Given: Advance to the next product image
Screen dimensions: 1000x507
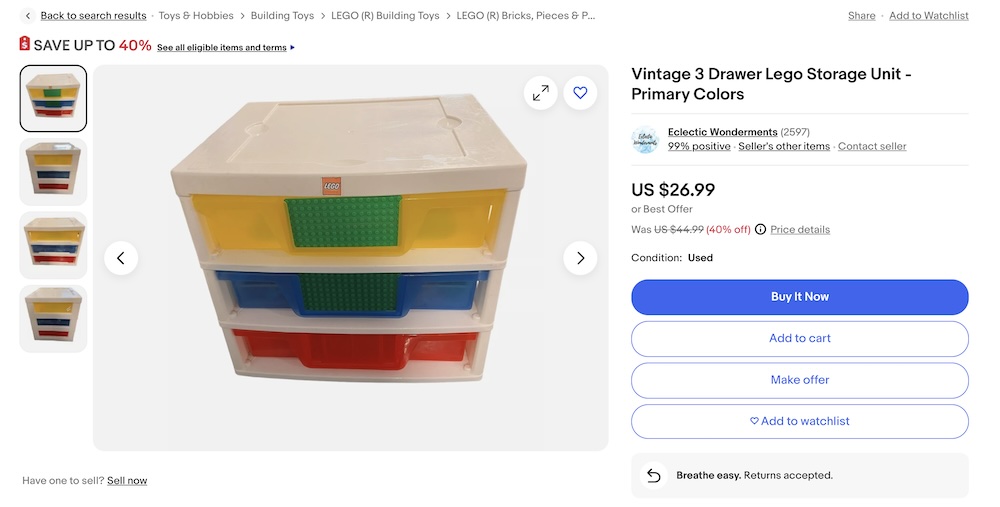Looking at the screenshot, I should pos(580,258).
